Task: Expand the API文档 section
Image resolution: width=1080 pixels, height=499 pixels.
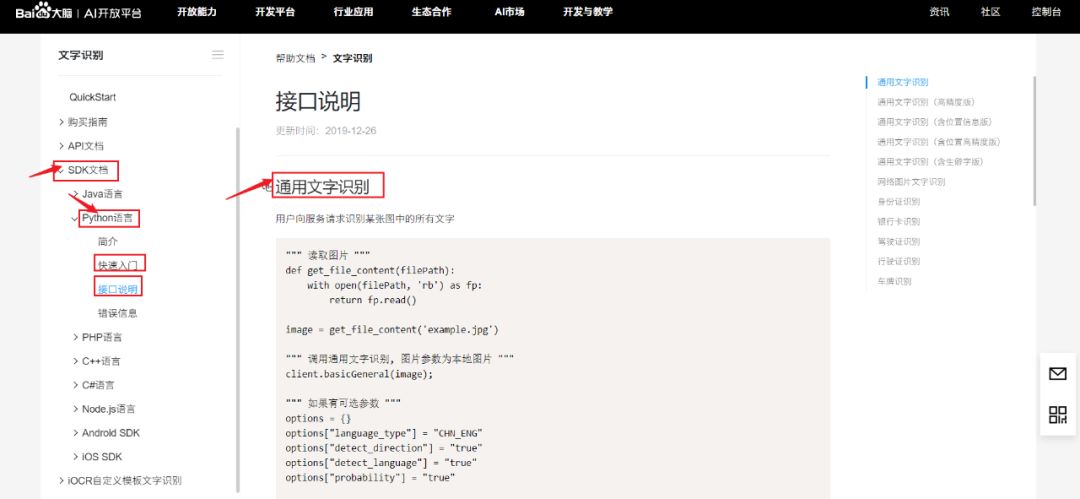Action: [62, 146]
